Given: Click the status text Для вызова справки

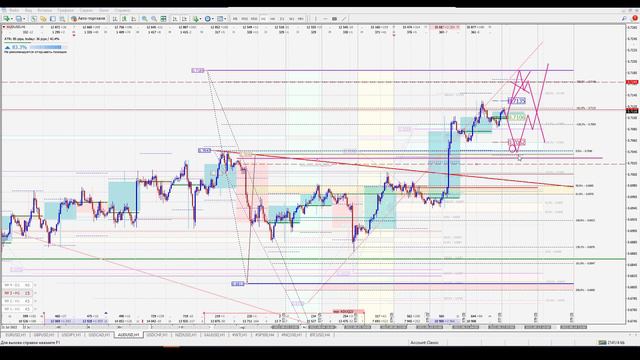Looking at the screenshot, I should point(30,342).
